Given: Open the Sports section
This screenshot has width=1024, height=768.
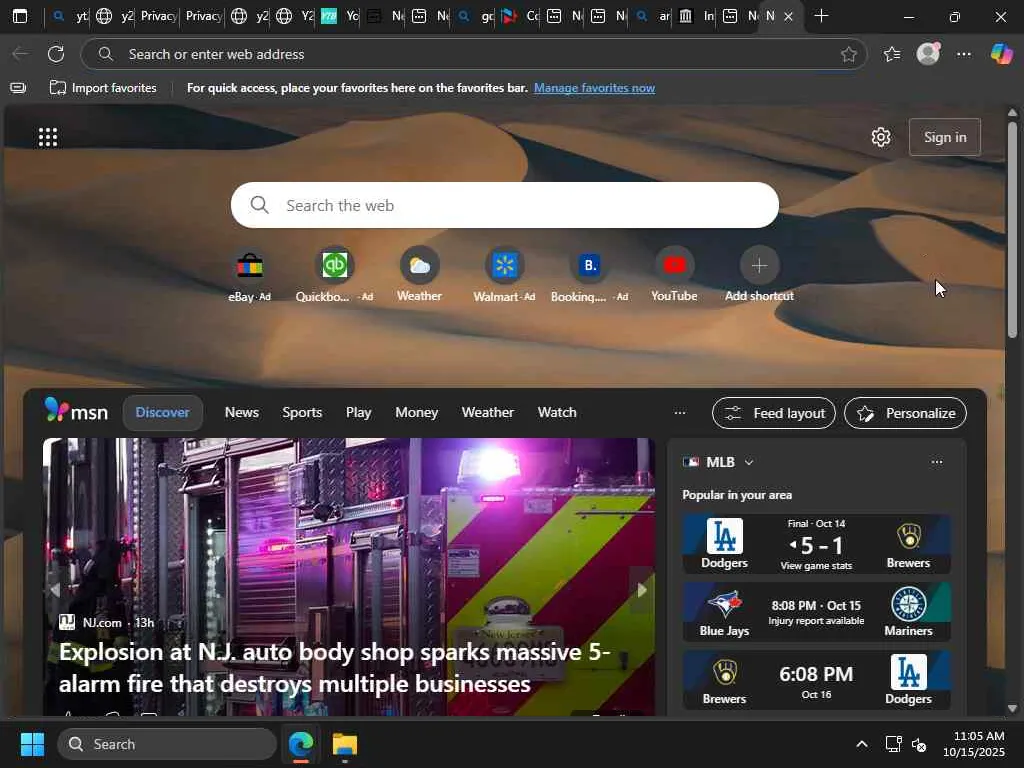Looking at the screenshot, I should (302, 413).
